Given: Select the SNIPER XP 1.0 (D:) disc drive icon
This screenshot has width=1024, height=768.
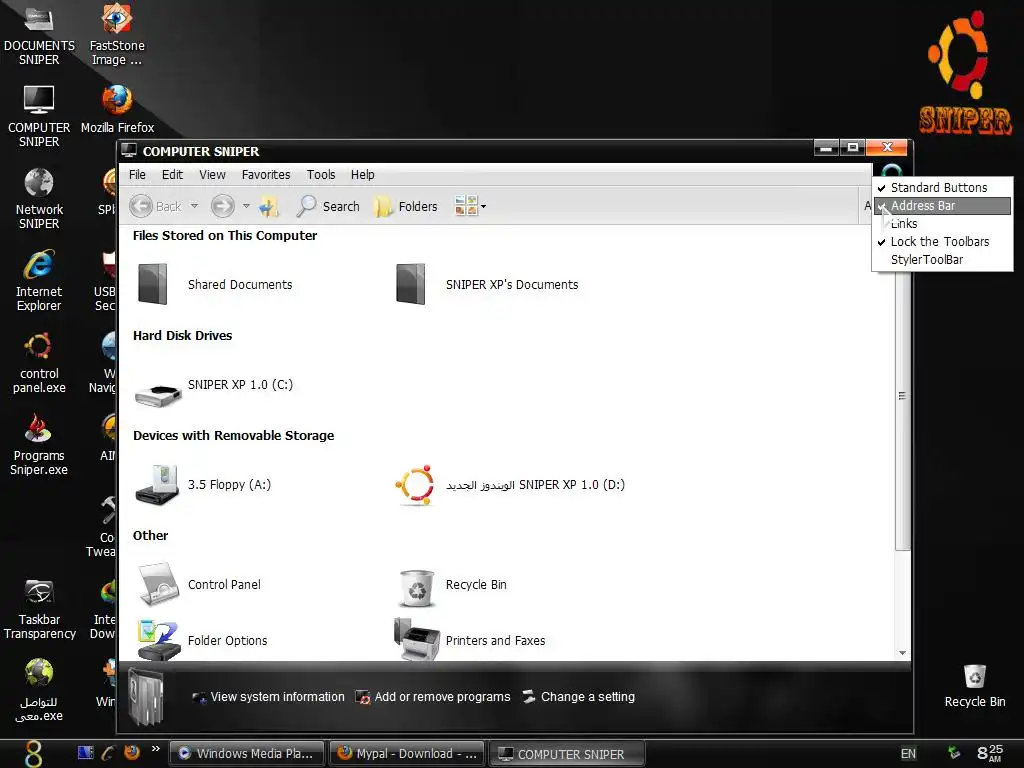Looking at the screenshot, I should coord(415,485).
